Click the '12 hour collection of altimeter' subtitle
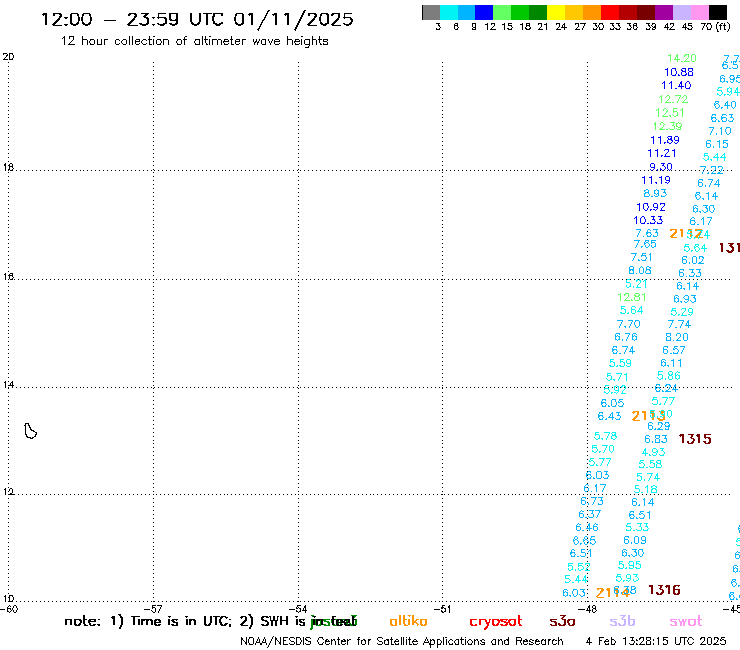This screenshot has height=650, width=740. click(x=194, y=41)
